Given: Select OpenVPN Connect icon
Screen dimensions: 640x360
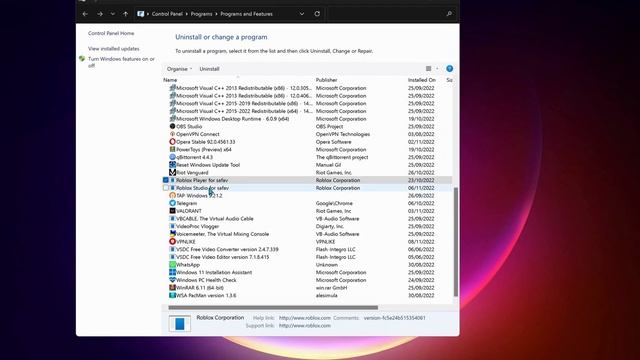Looking at the screenshot, I should 172,134.
